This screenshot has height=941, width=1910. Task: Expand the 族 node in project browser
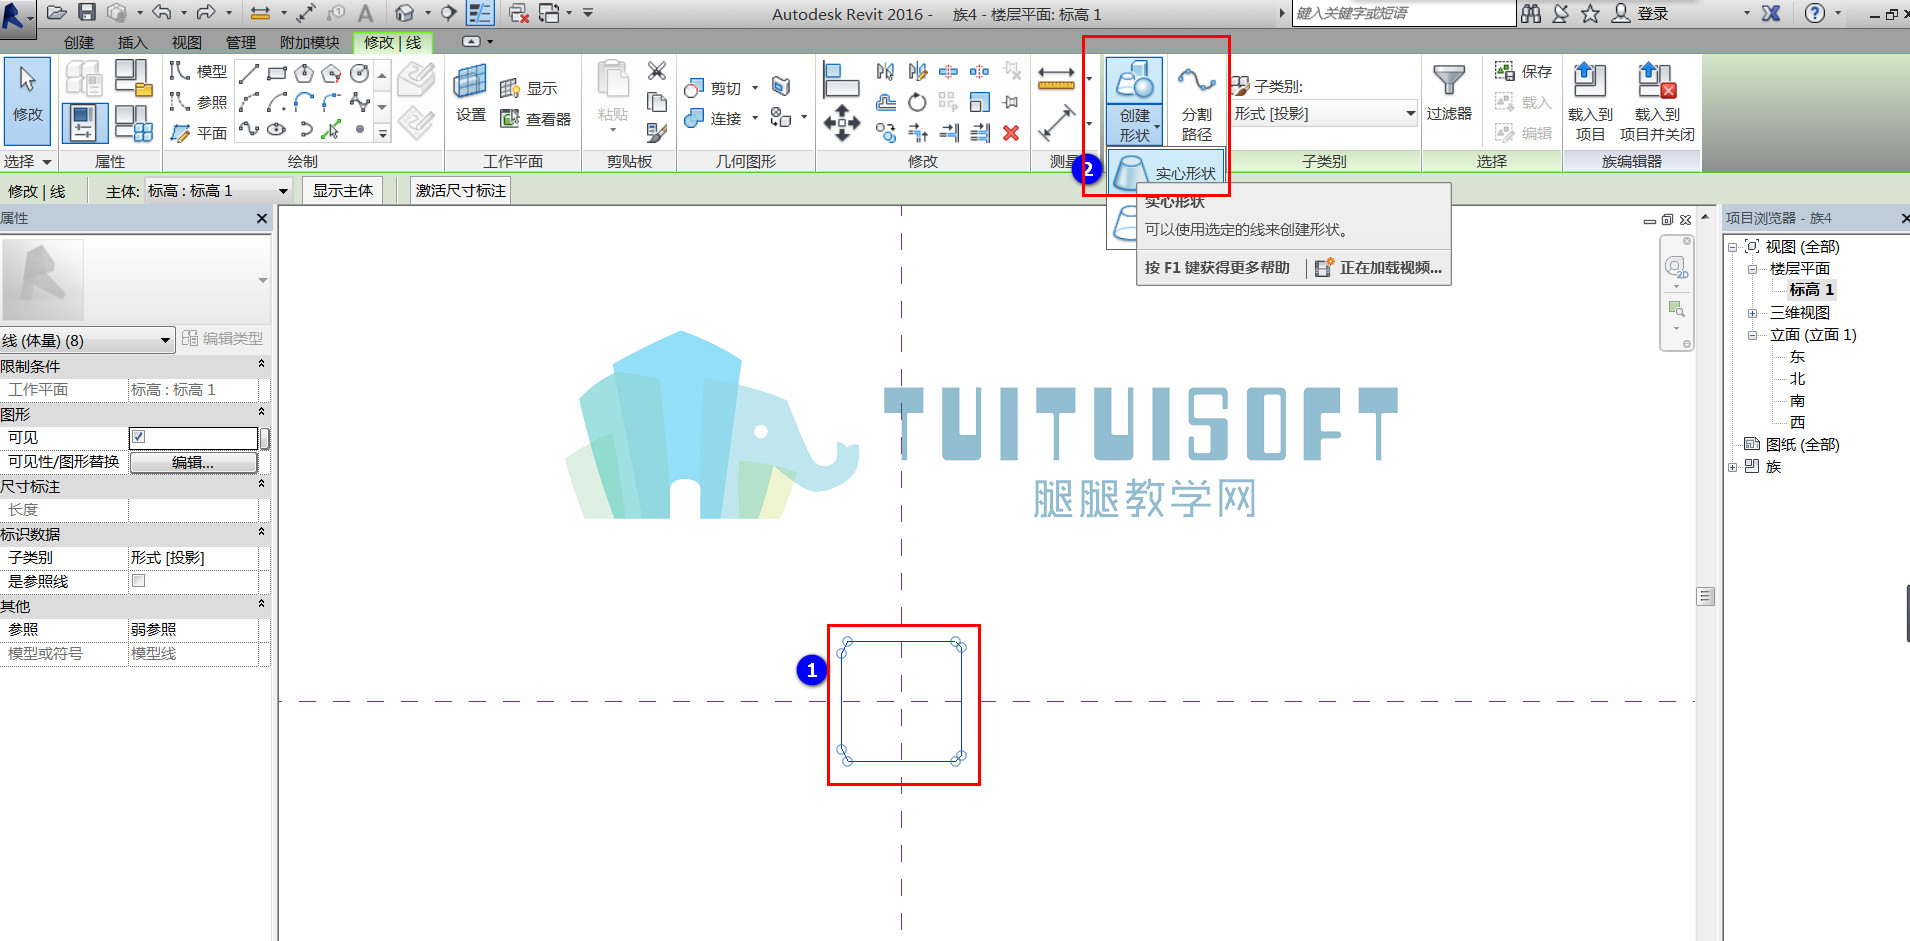coord(1732,467)
